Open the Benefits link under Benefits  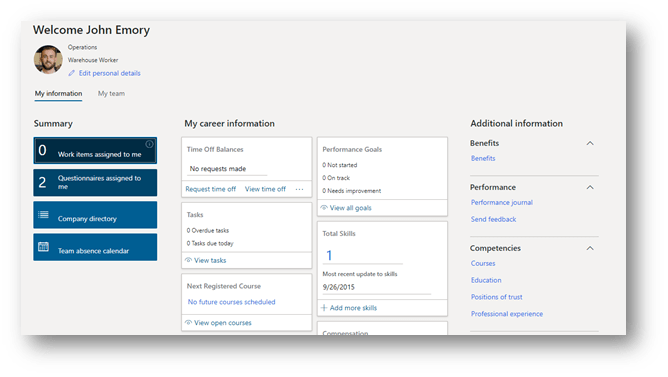tap(483, 158)
